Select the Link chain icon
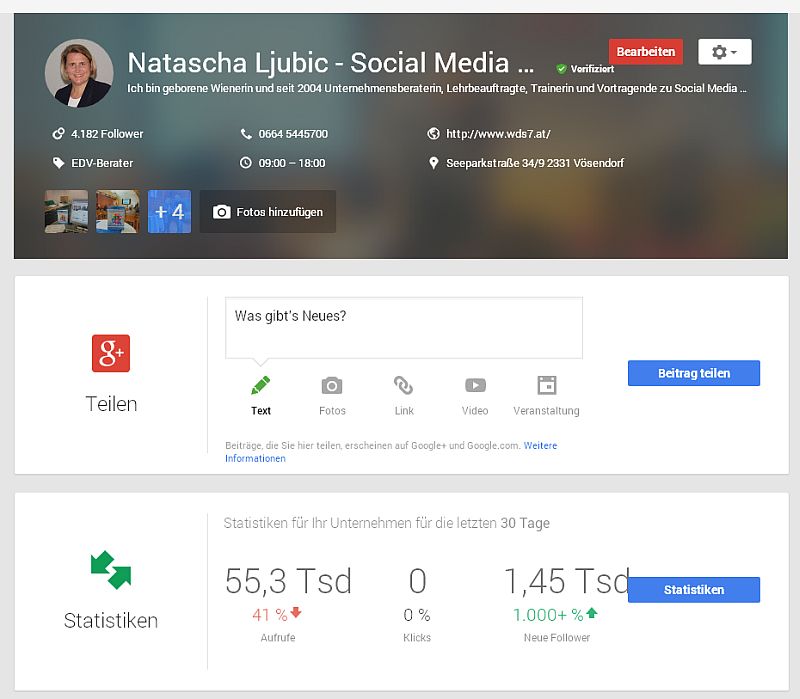Screen dimensions: 800x699 pyautogui.click(x=403, y=385)
